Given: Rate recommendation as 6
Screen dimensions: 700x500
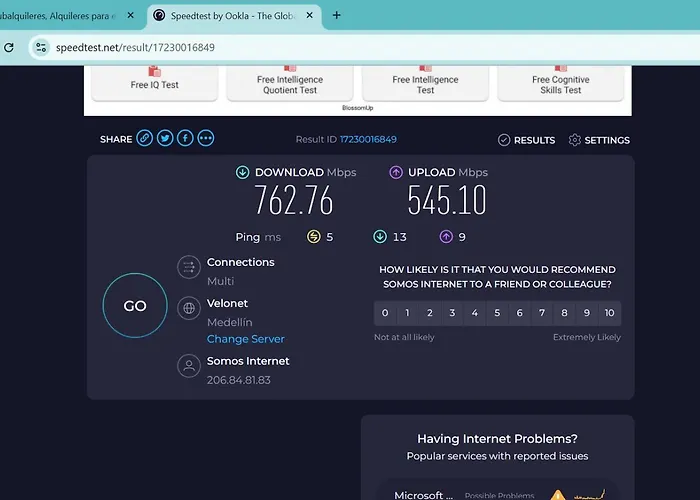Looking at the screenshot, I should pos(520,313).
